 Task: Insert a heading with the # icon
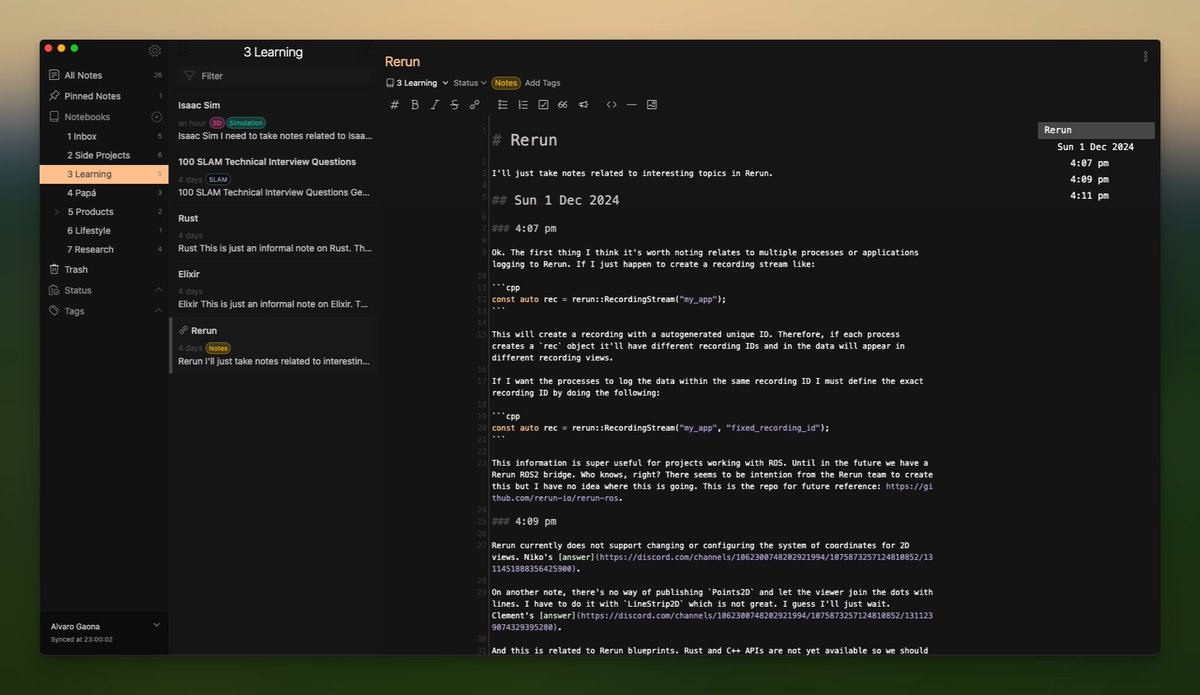[x=394, y=104]
